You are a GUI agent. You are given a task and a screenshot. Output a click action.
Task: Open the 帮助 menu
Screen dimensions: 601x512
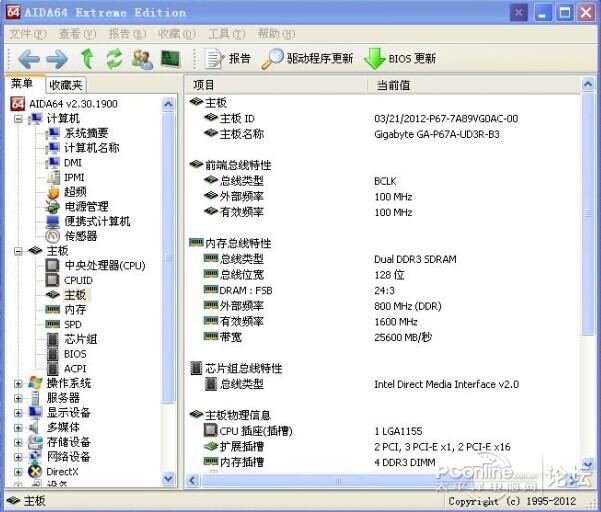point(276,34)
